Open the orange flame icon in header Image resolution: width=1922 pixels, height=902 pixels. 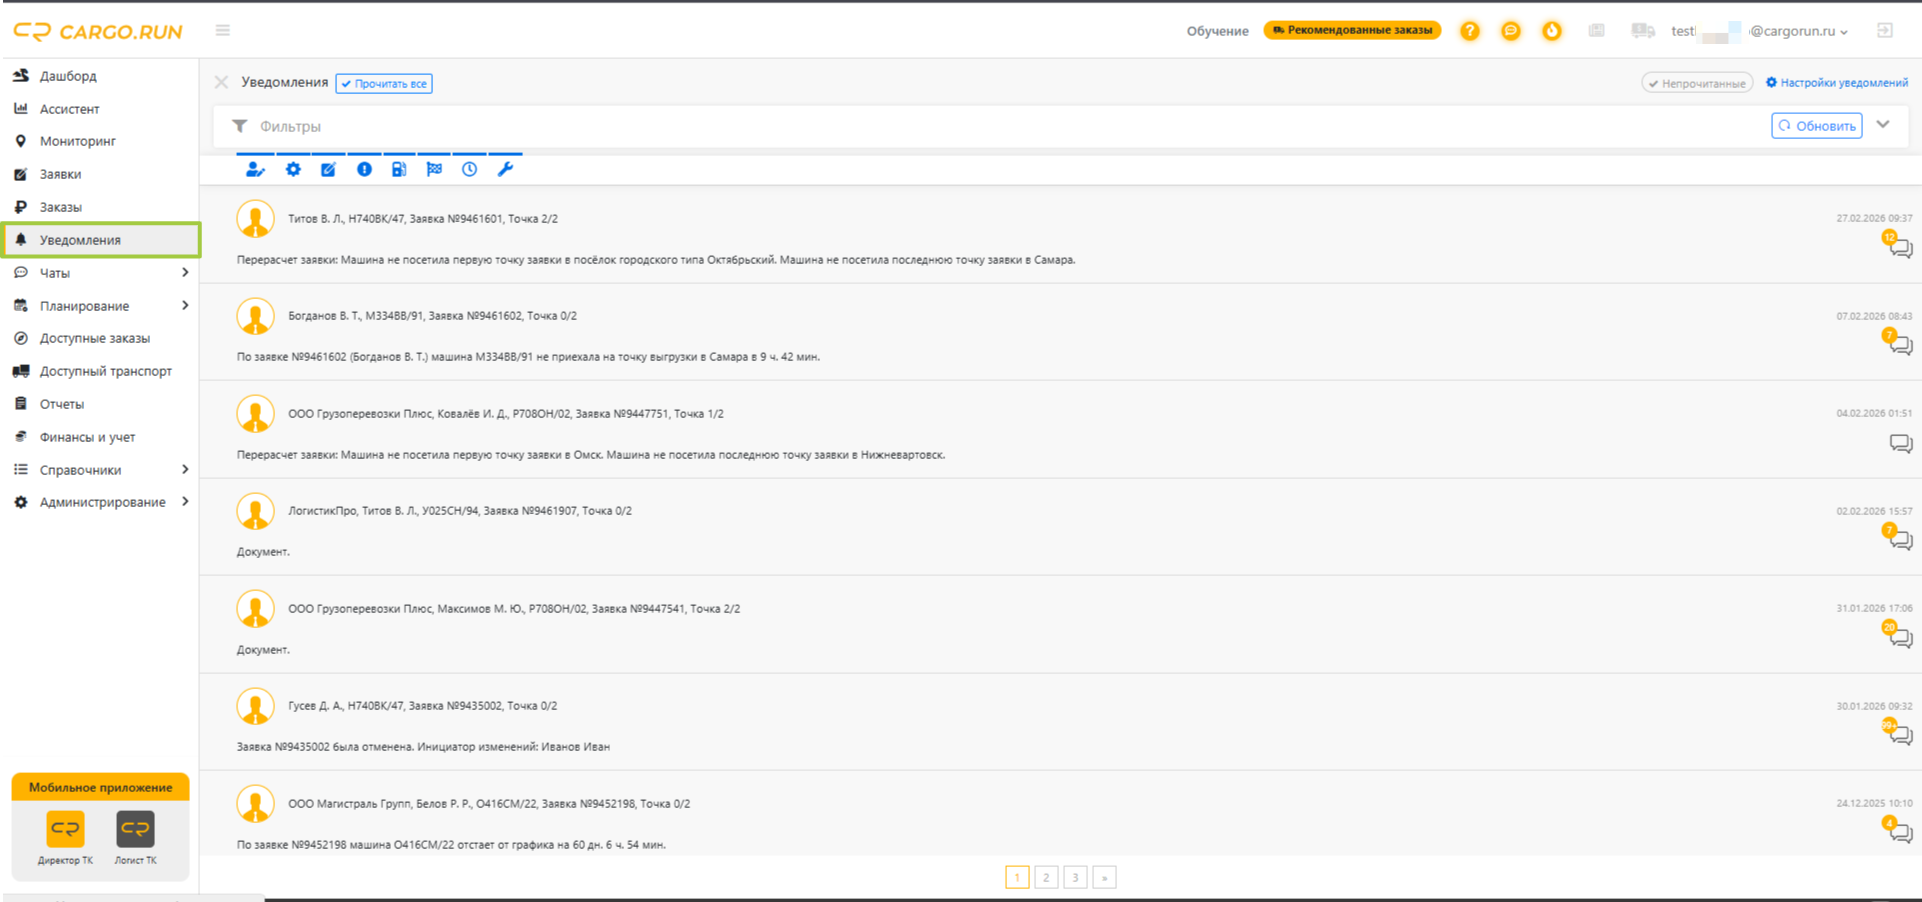1551,31
